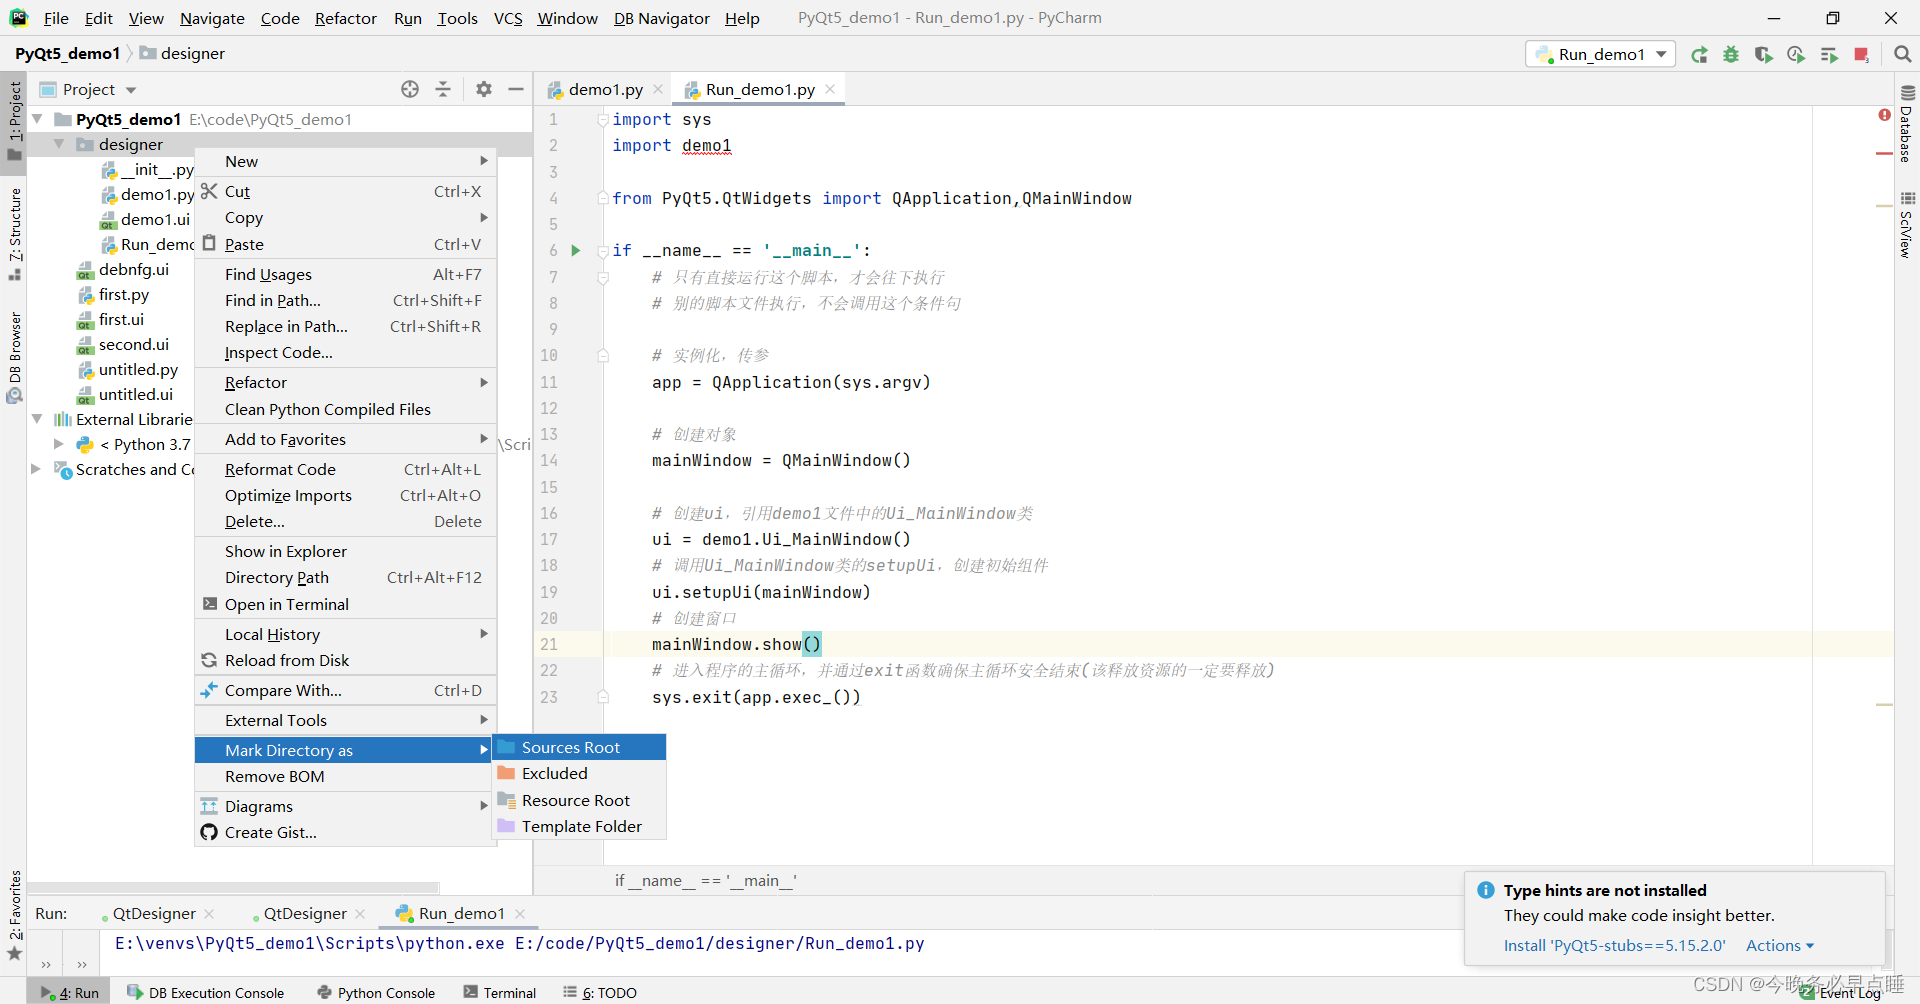The width and height of the screenshot is (1920, 1004).
Task: Click the gutter run arrow on line 6
Action: tap(576, 250)
